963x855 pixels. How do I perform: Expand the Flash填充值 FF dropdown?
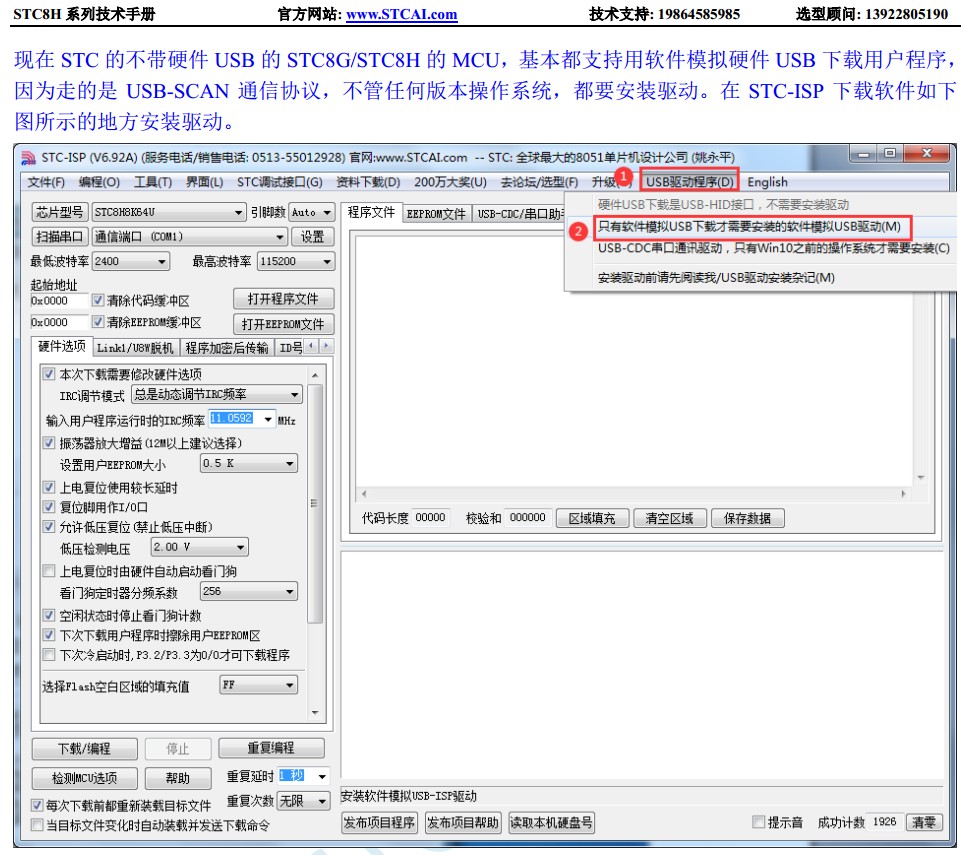point(290,685)
